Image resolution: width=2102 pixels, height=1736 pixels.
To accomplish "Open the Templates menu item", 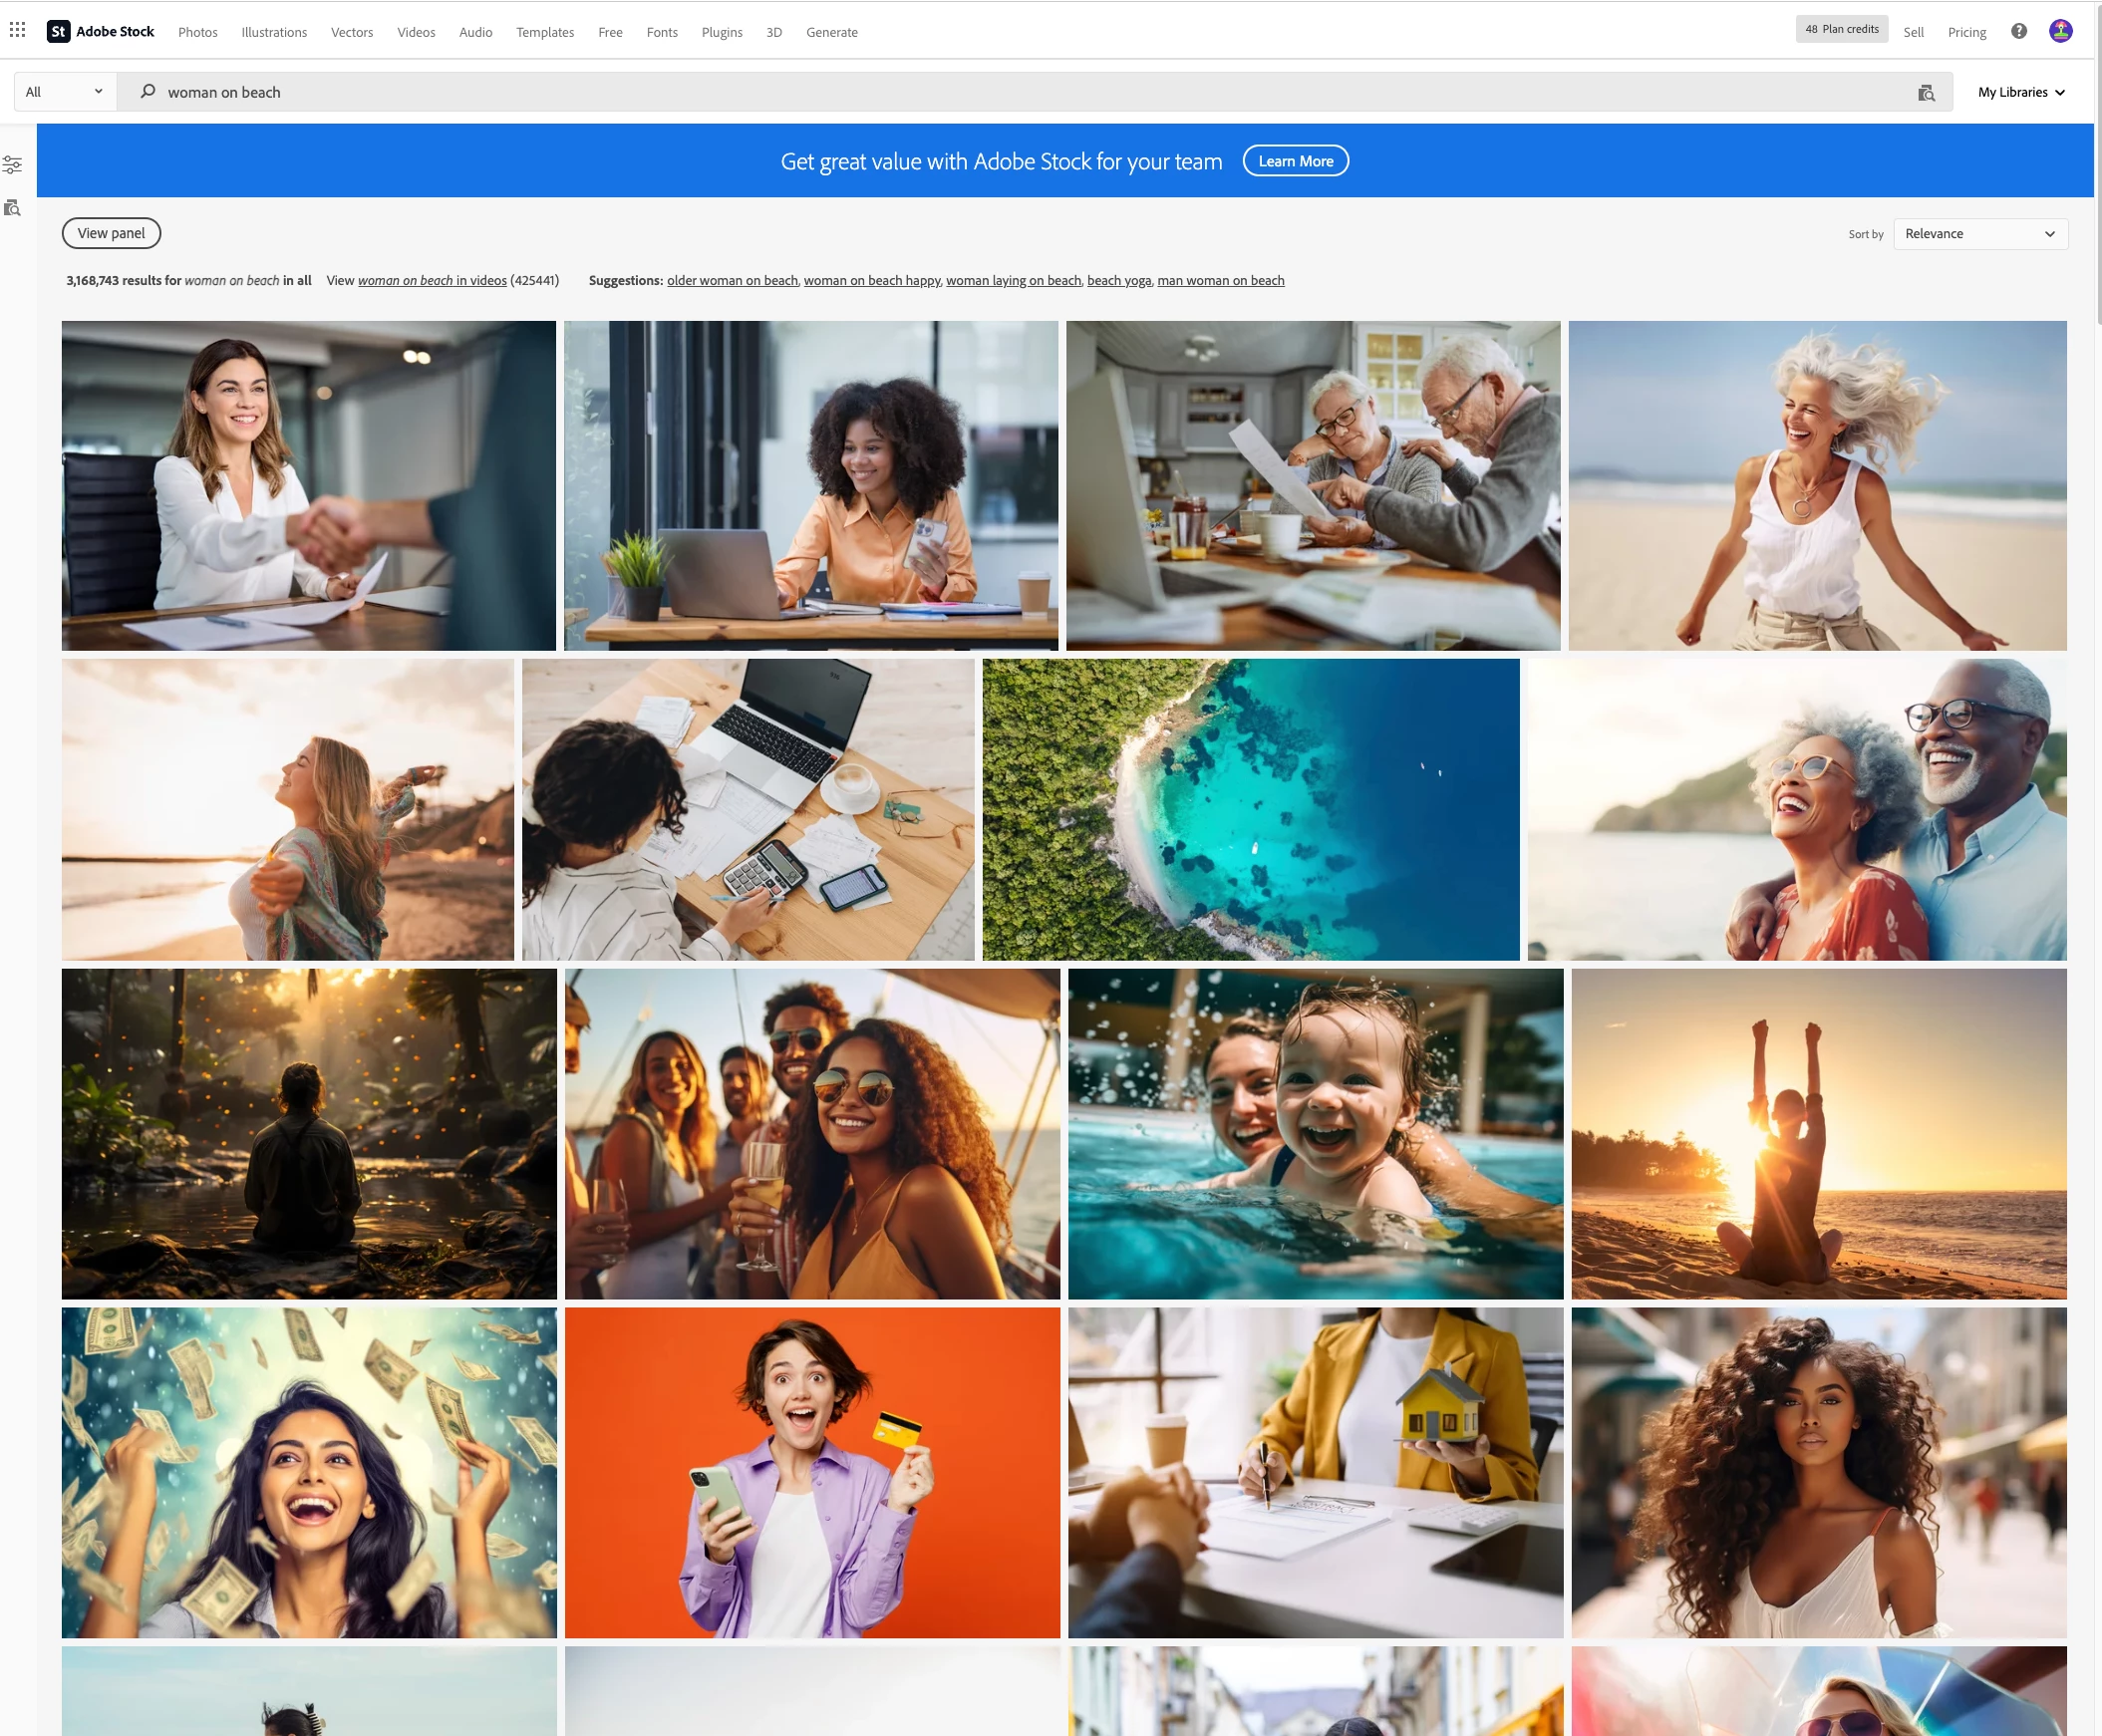I will click(545, 32).
